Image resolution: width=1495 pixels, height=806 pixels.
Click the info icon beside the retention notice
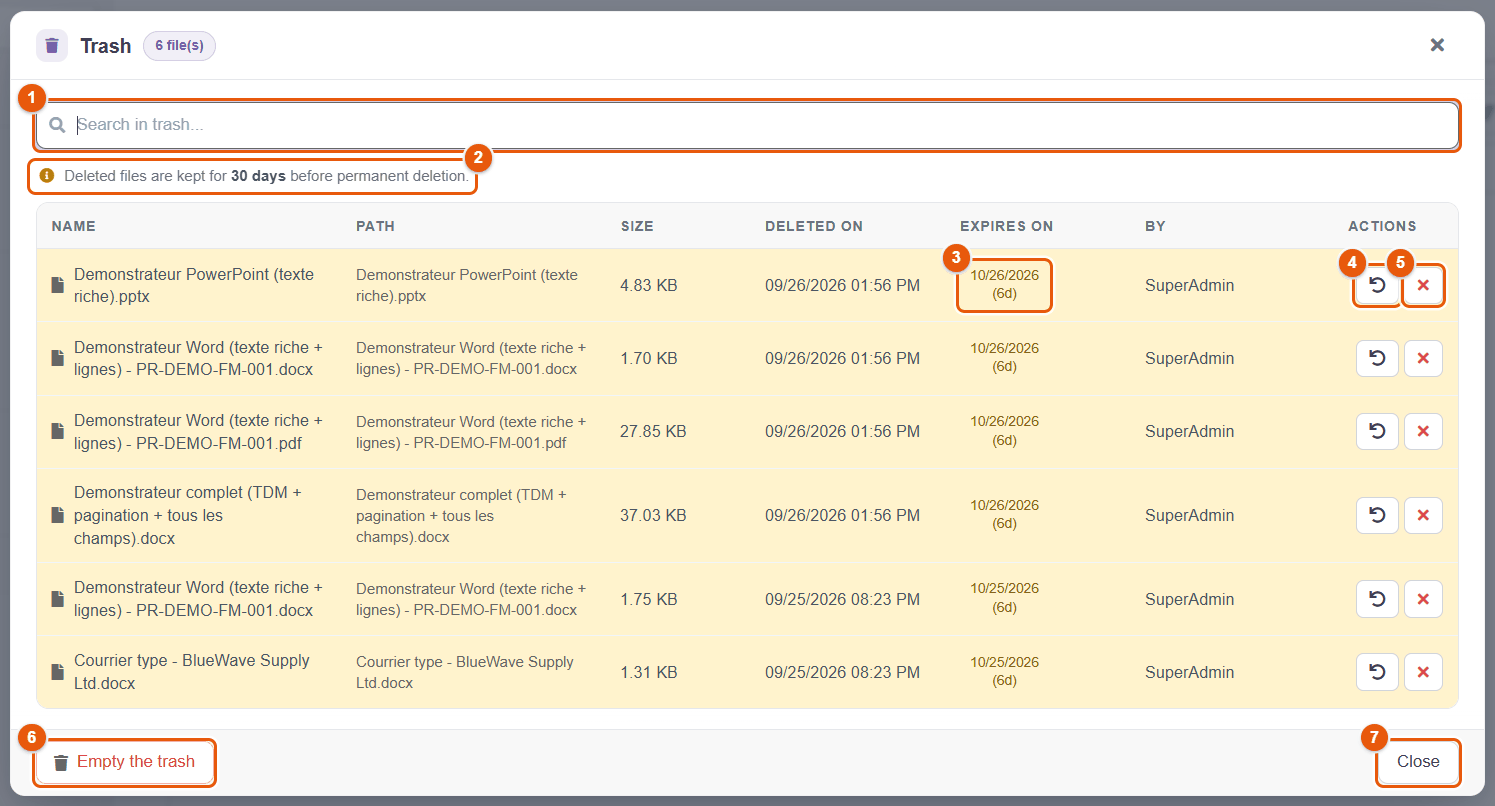coord(47,175)
